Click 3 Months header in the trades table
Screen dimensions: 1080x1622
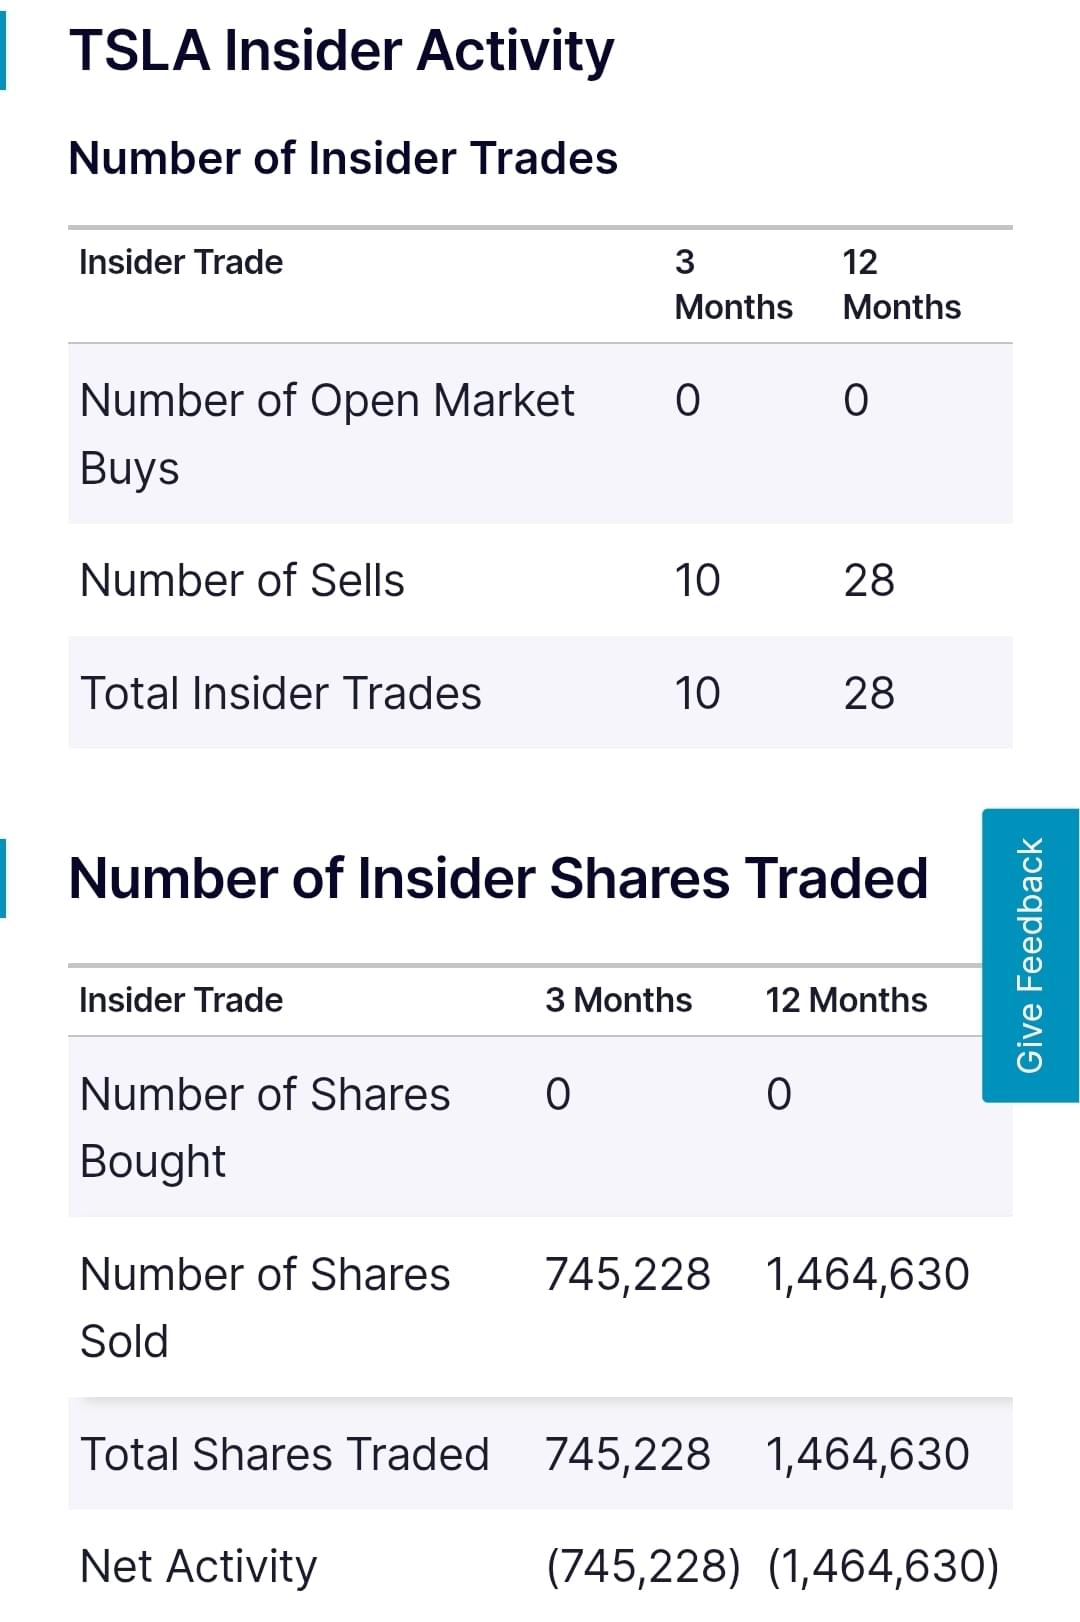pyautogui.click(x=733, y=284)
